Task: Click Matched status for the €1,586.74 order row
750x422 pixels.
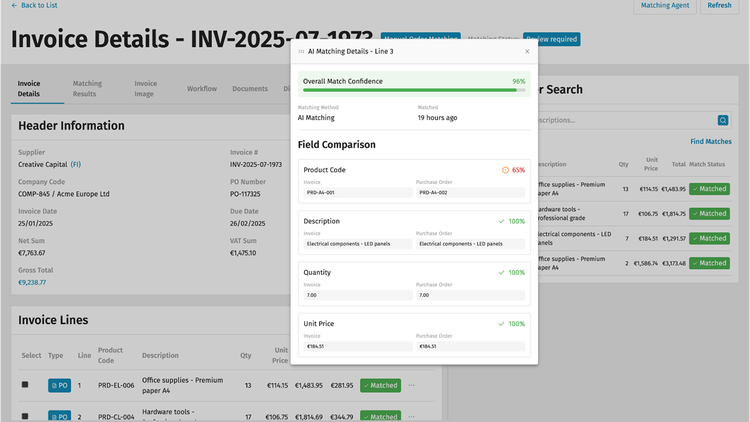Action: click(709, 263)
